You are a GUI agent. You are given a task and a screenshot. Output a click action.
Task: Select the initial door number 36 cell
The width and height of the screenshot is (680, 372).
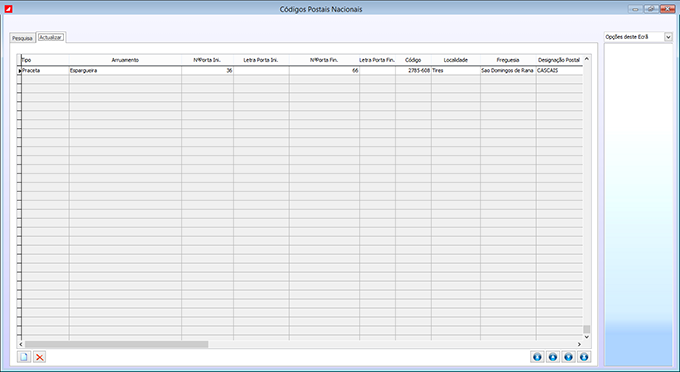(207, 70)
